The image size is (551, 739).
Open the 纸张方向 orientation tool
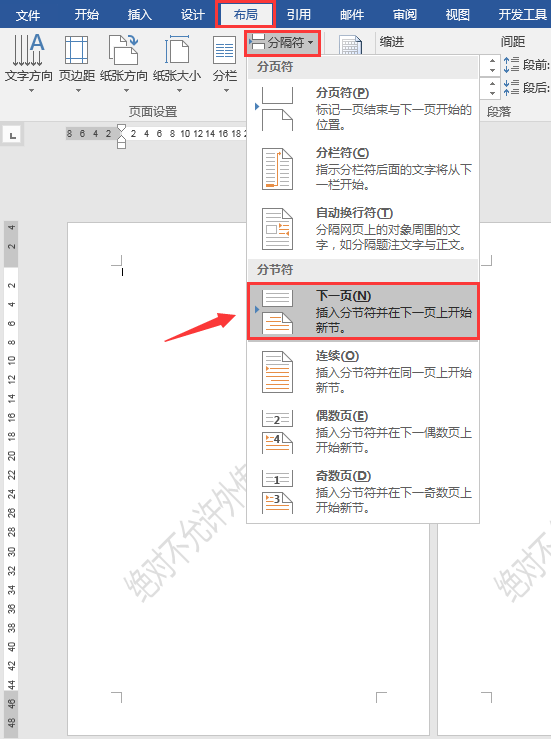point(124,63)
